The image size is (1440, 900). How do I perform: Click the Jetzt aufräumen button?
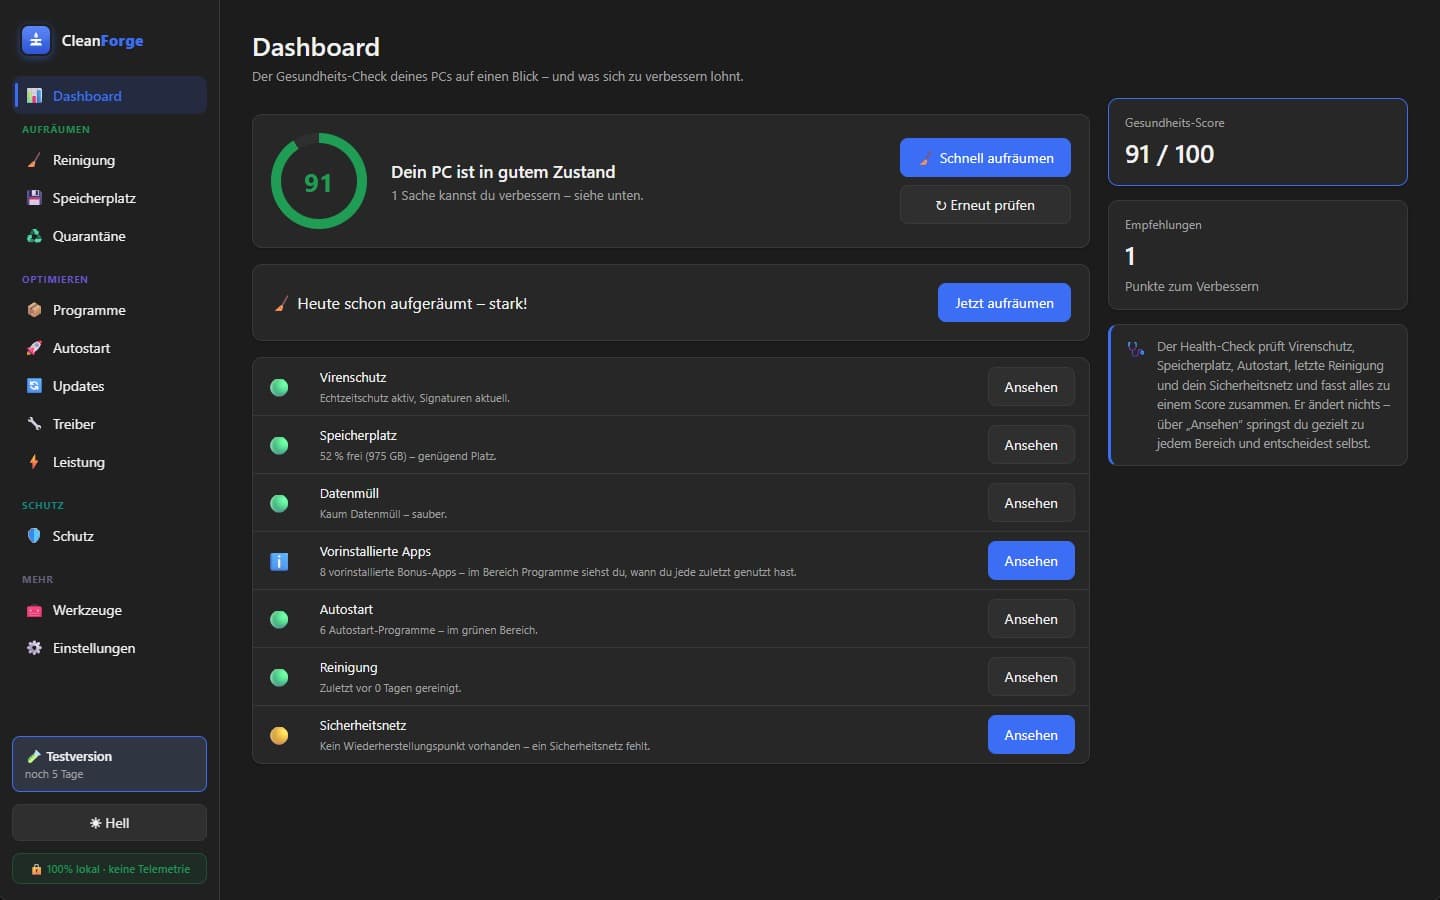tap(1004, 303)
